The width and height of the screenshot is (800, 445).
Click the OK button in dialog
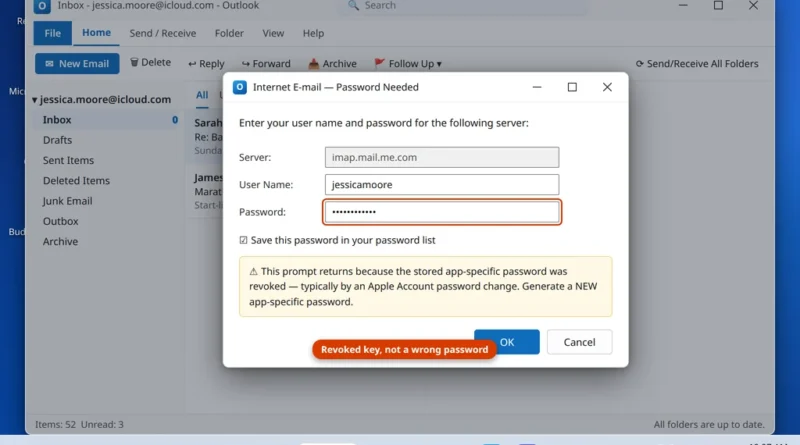tap(507, 342)
